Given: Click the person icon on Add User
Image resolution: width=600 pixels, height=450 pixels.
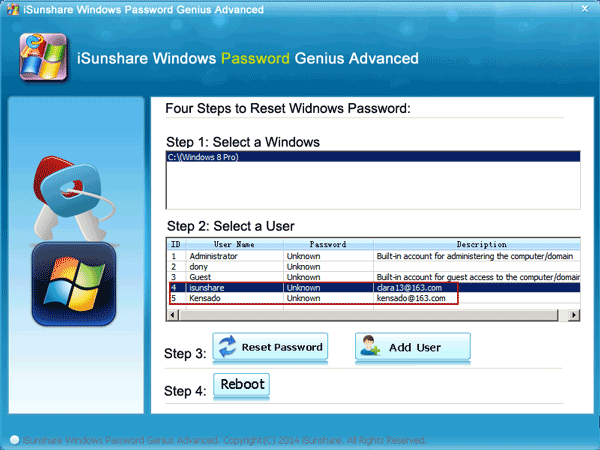Looking at the screenshot, I should tap(370, 346).
